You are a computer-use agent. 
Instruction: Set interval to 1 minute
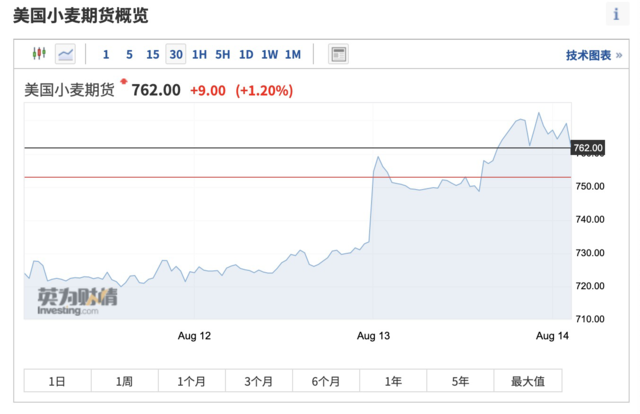pyautogui.click(x=106, y=54)
